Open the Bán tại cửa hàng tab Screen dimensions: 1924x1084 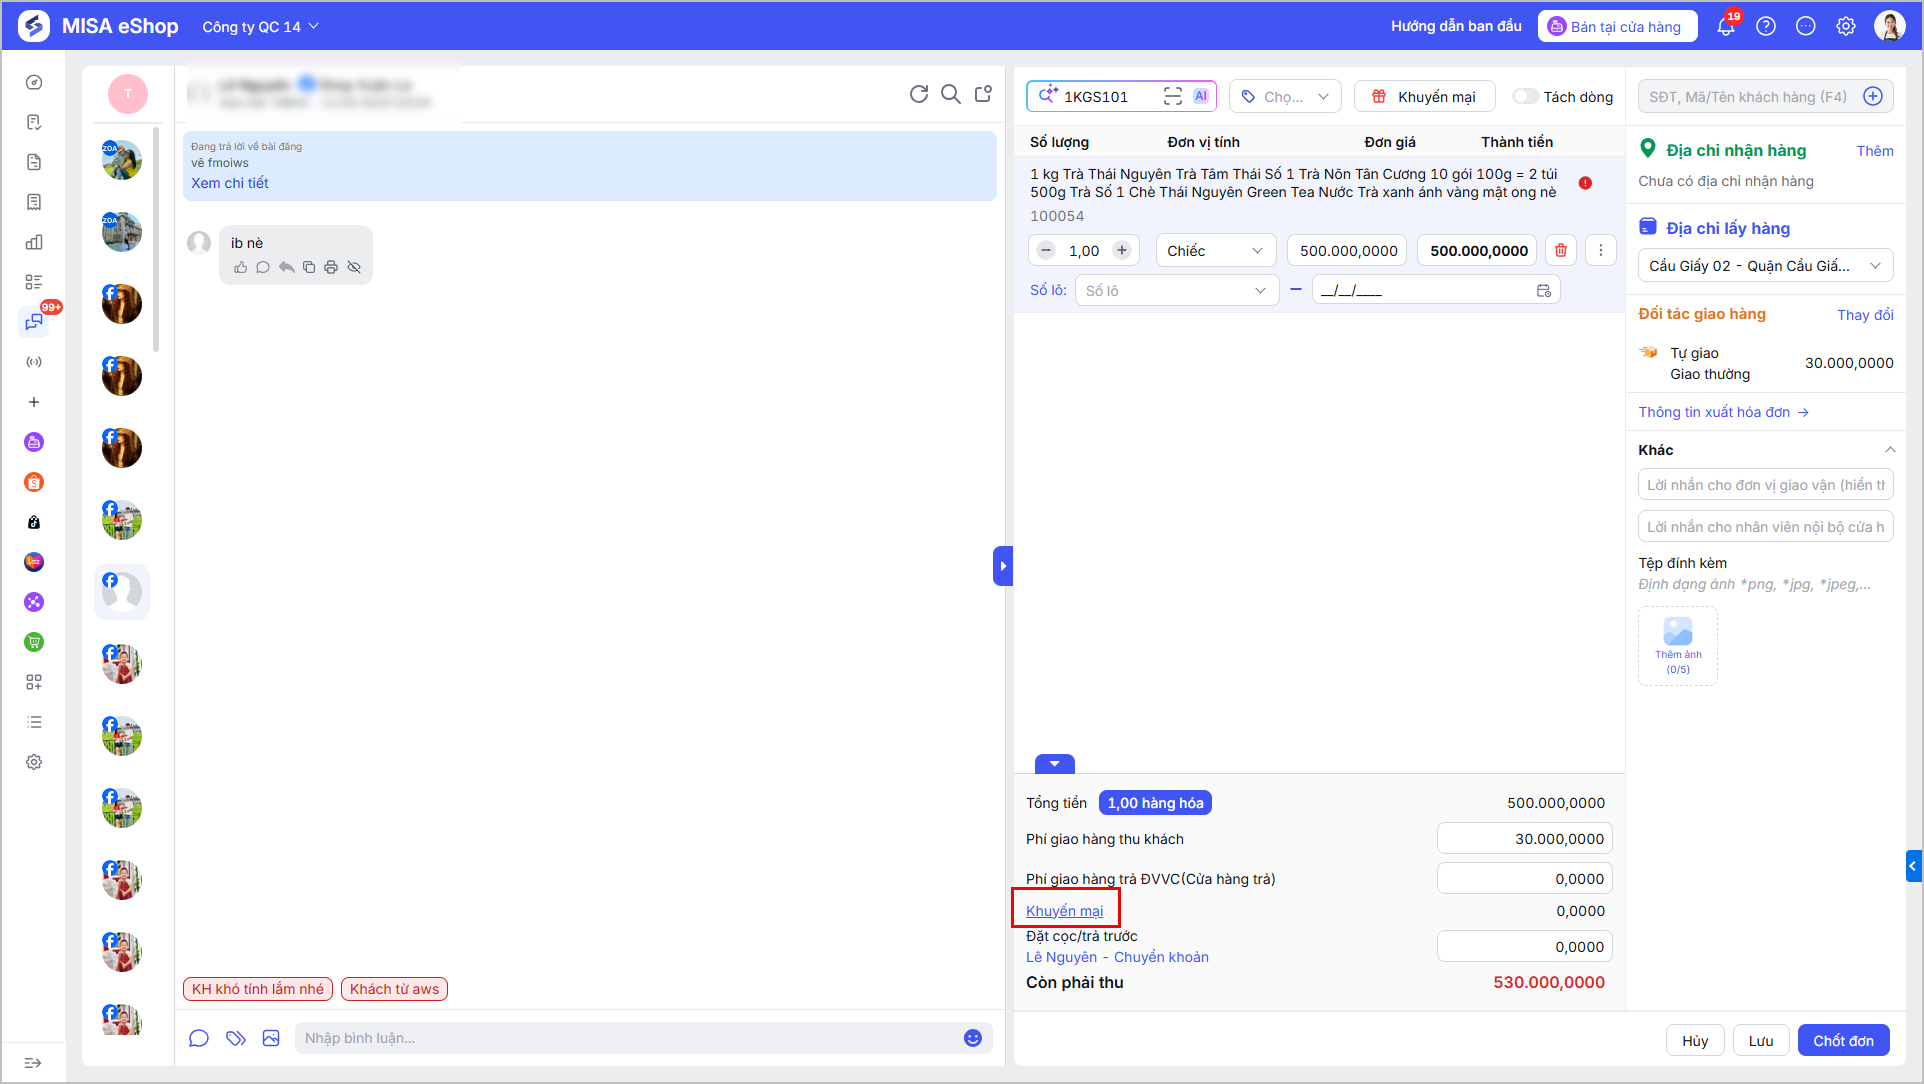(x=1617, y=26)
